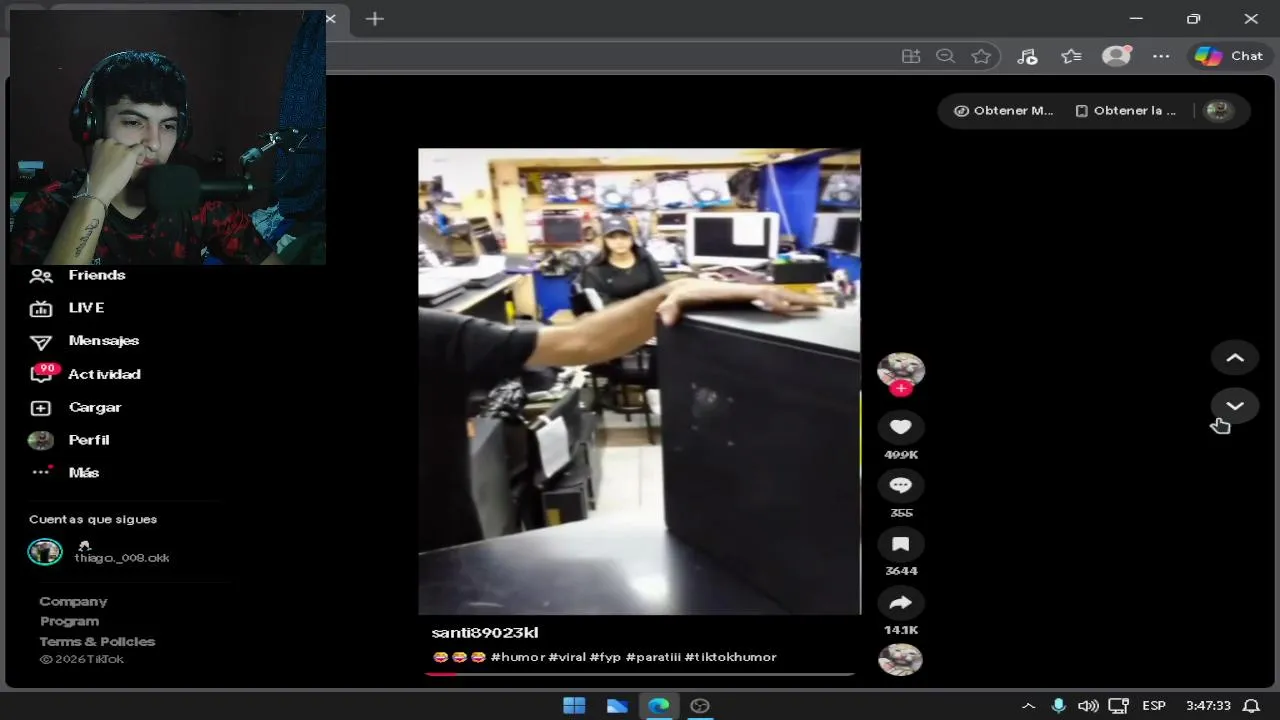This screenshot has width=1280, height=720.
Task: Like the video with the heart icon
Action: click(900, 427)
